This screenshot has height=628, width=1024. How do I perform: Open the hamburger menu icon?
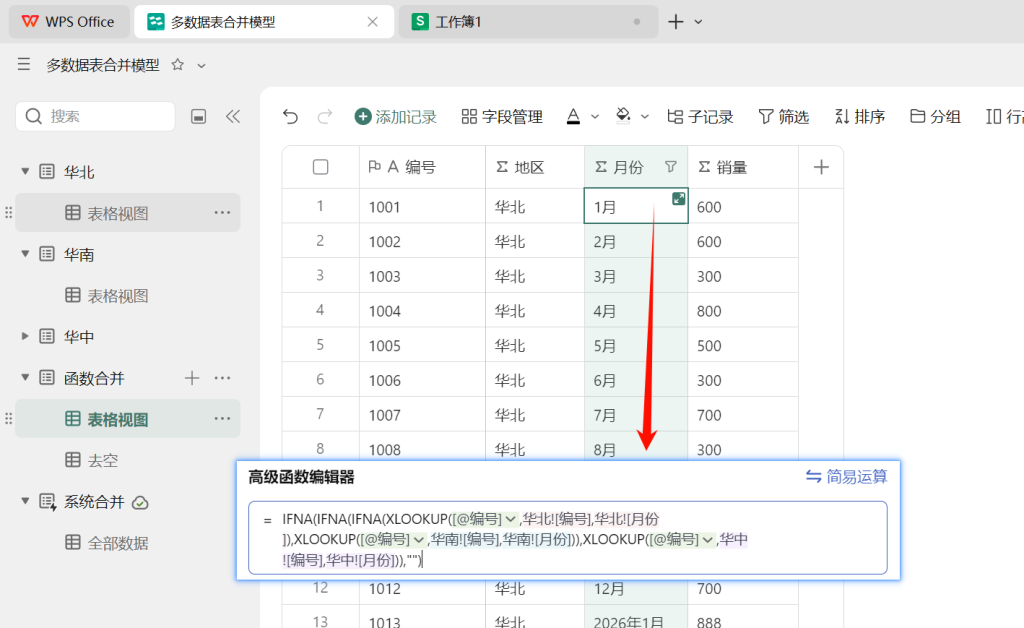pyautogui.click(x=24, y=65)
